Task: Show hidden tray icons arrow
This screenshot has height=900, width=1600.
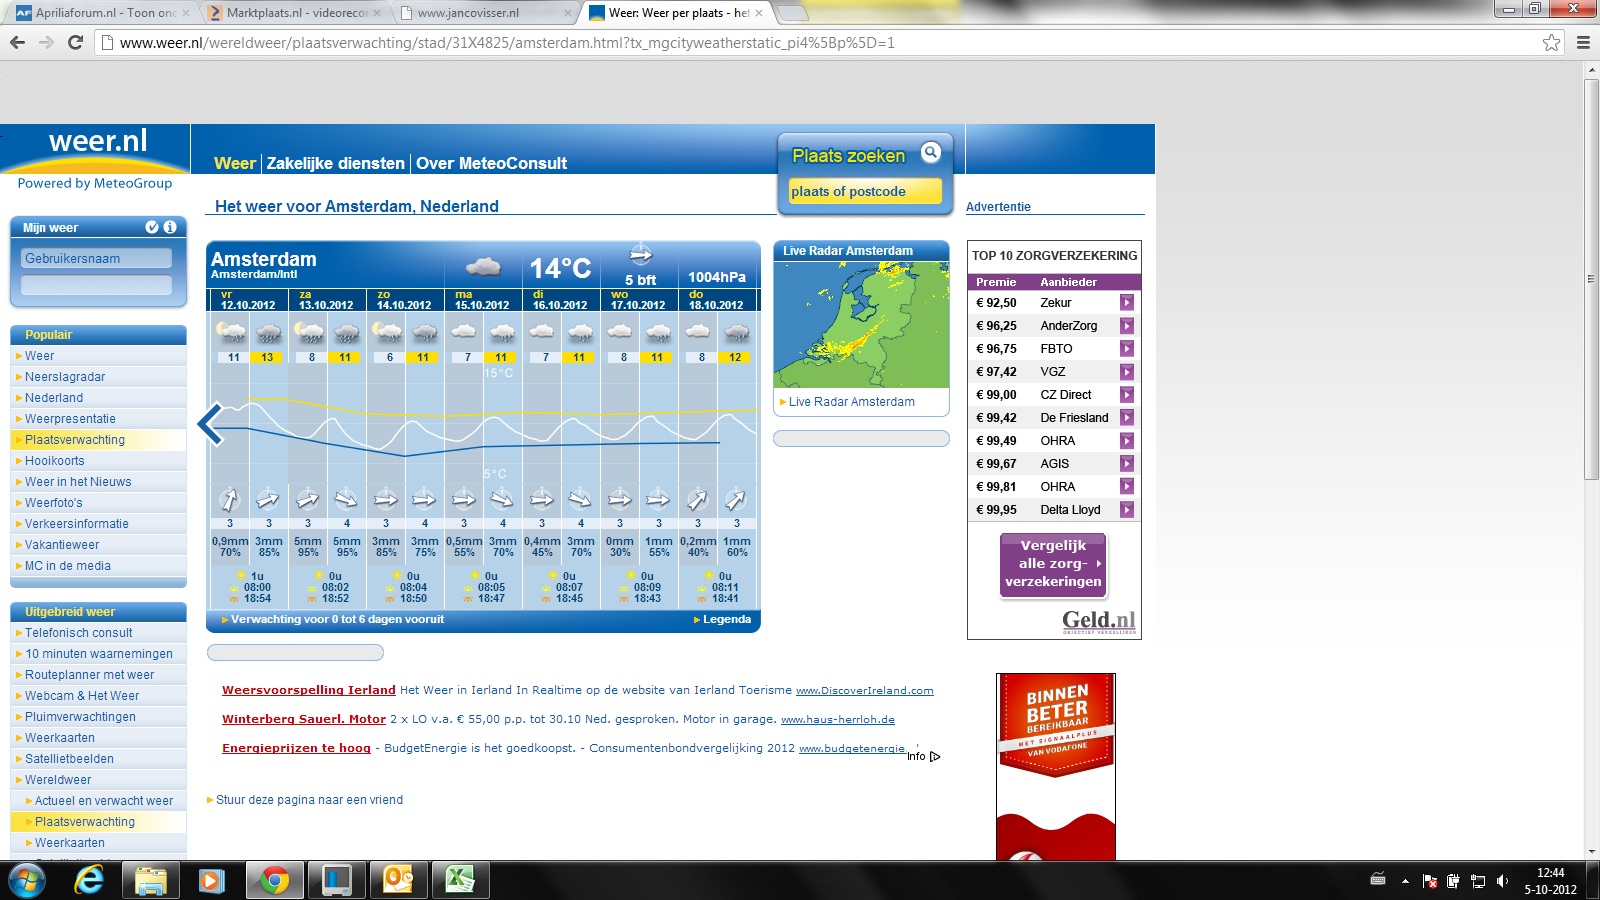Action: click(x=1405, y=881)
